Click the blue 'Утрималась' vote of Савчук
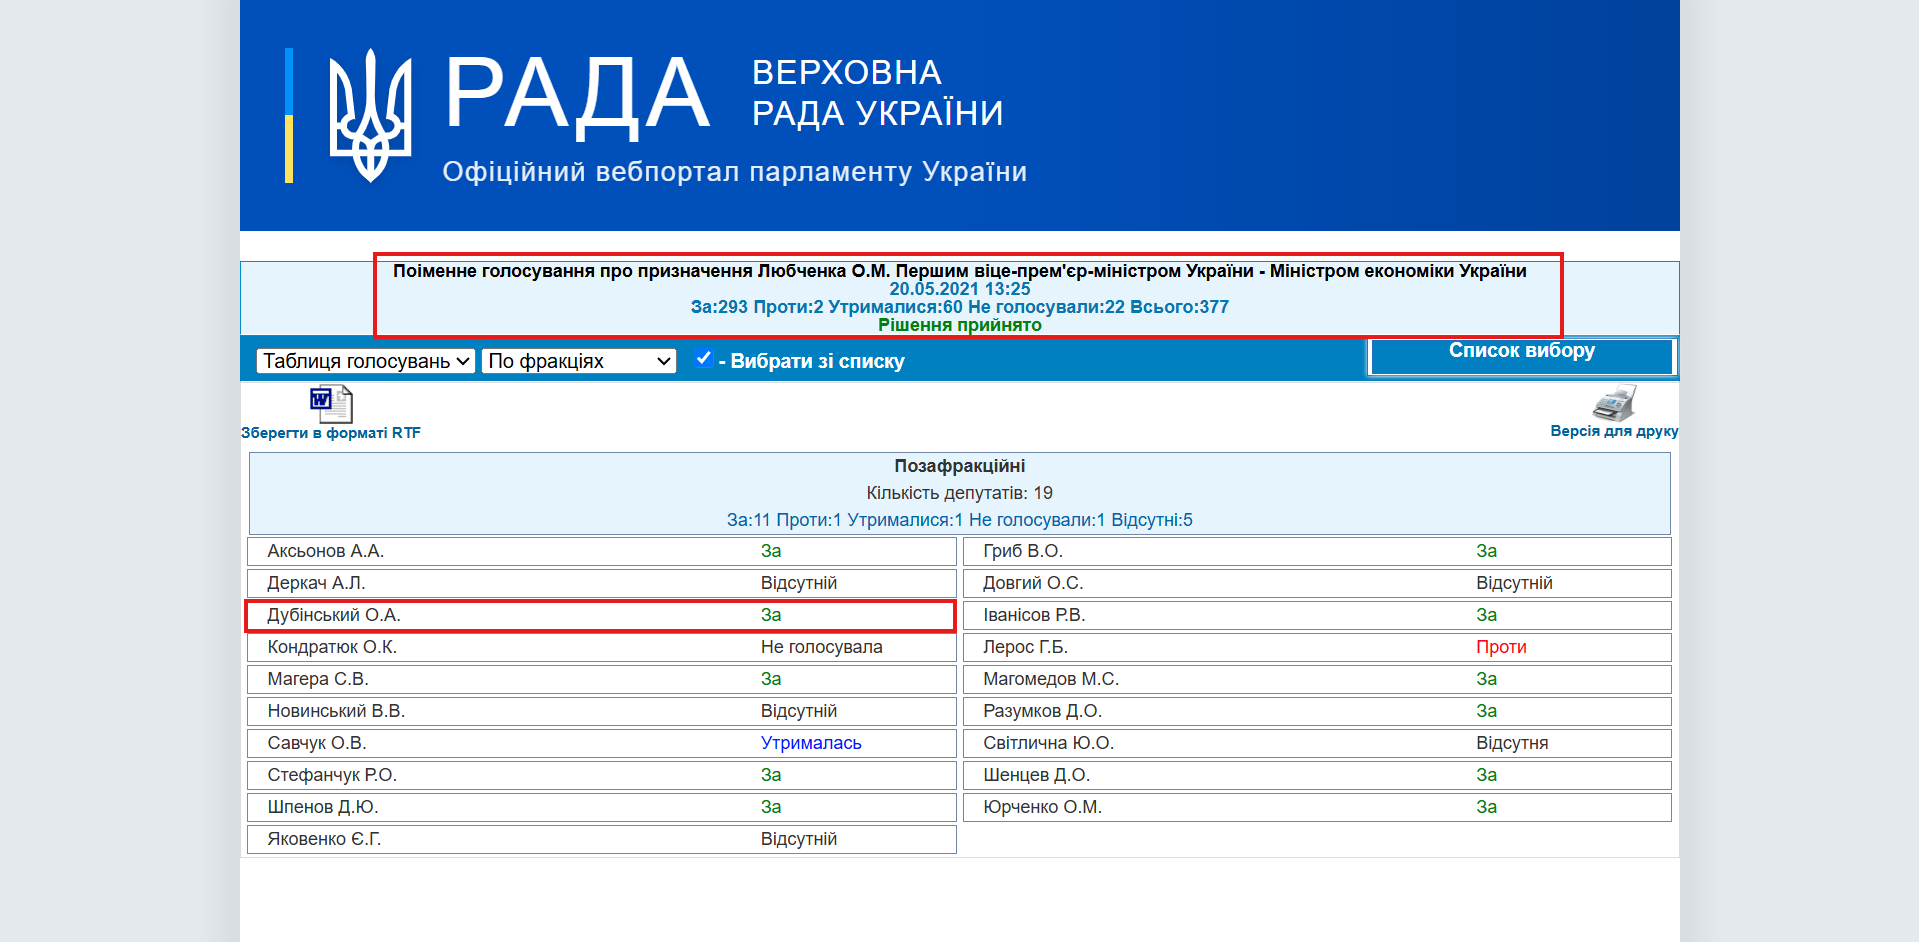Image resolution: width=1919 pixels, height=942 pixels. tap(811, 743)
